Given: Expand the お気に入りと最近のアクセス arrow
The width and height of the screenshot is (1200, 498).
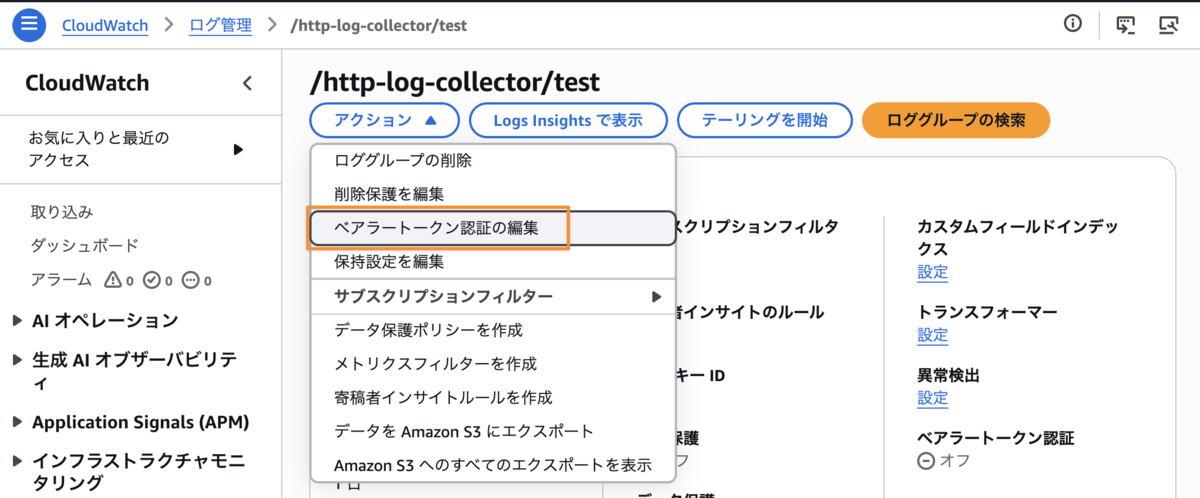Looking at the screenshot, I should click(238, 149).
